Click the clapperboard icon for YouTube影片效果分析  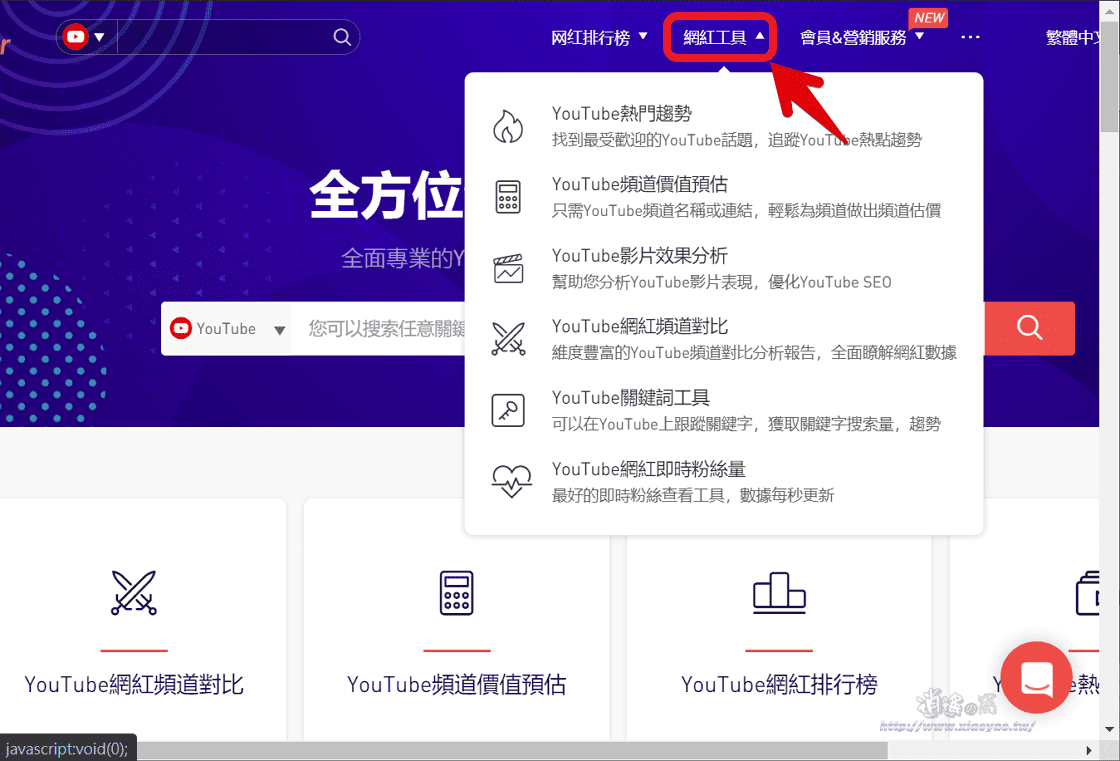click(x=508, y=269)
